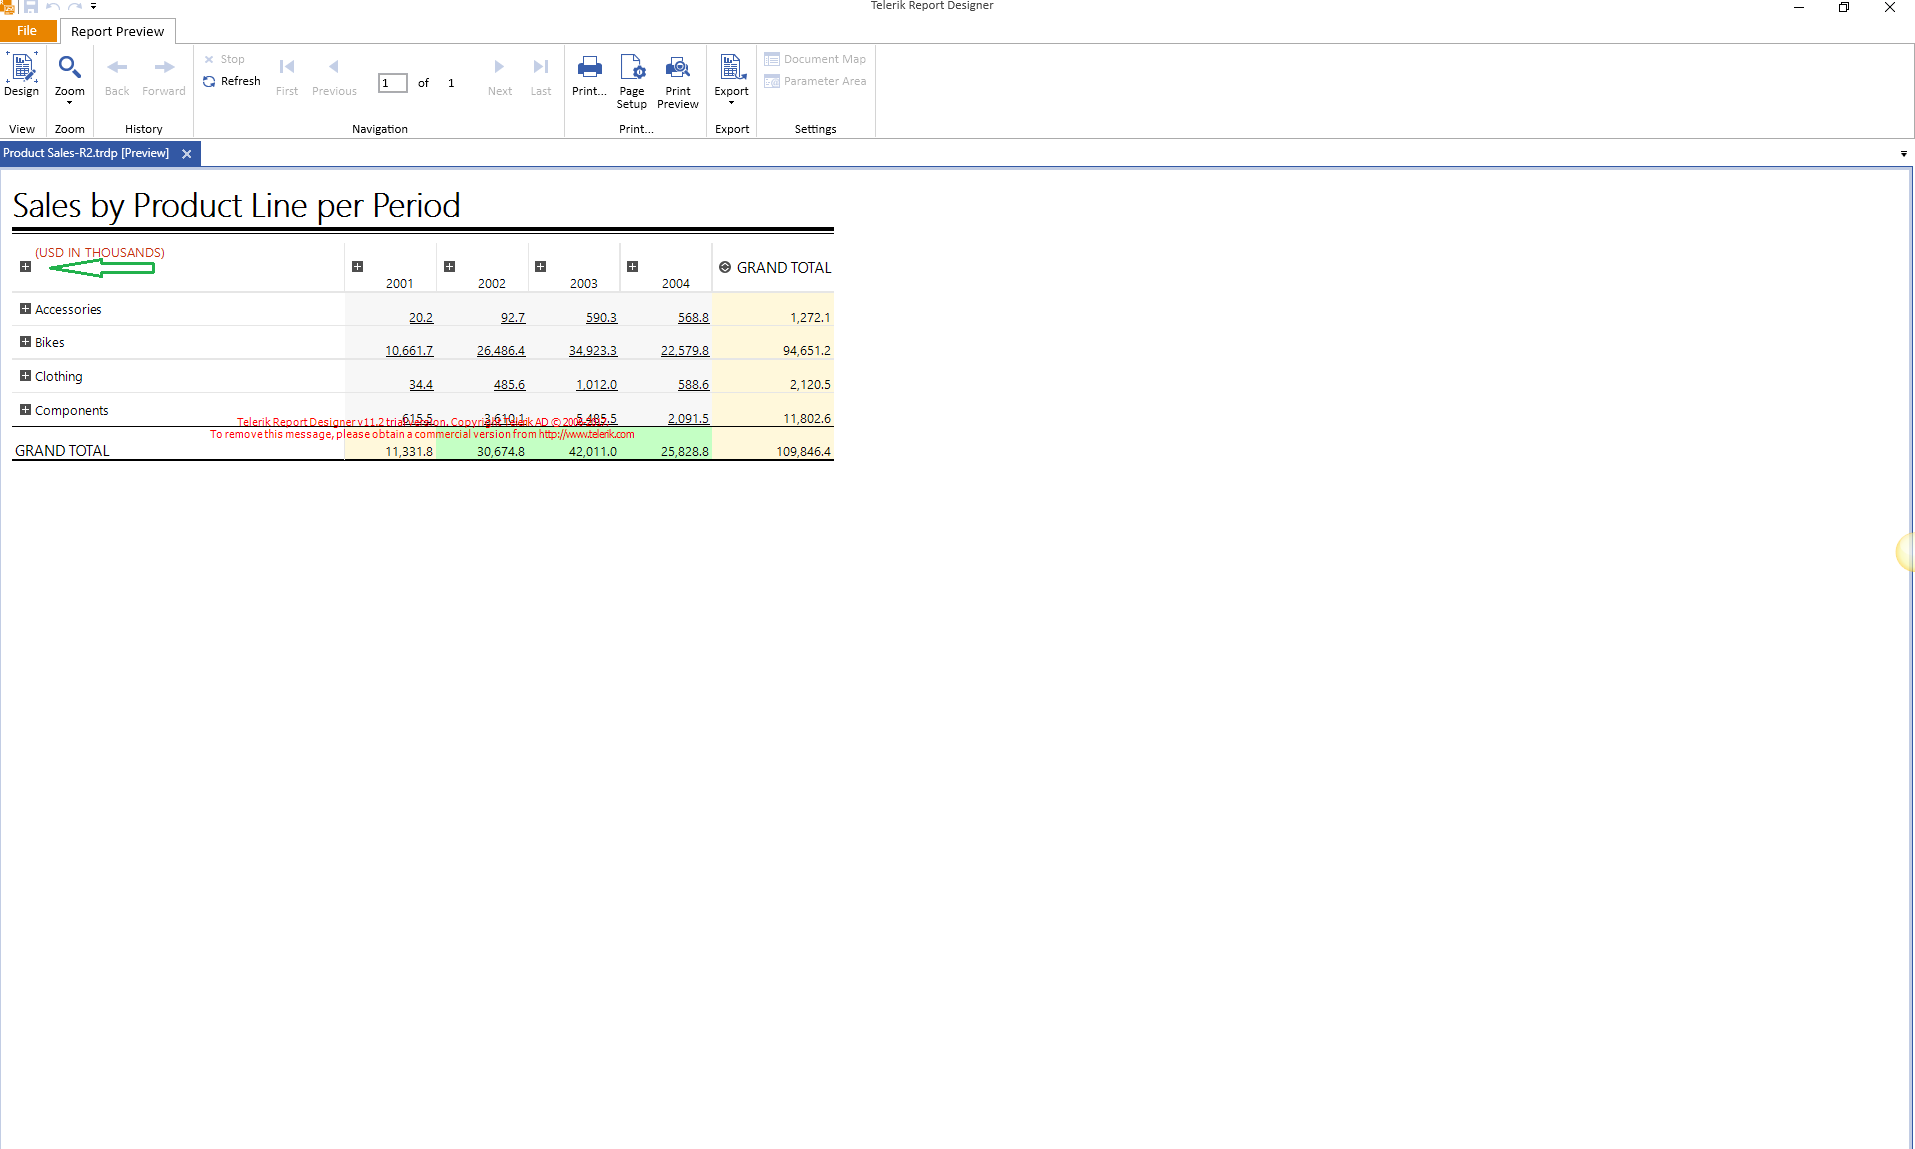Expand the Clothing row
The width and height of the screenshot is (1915, 1149).
(x=25, y=375)
